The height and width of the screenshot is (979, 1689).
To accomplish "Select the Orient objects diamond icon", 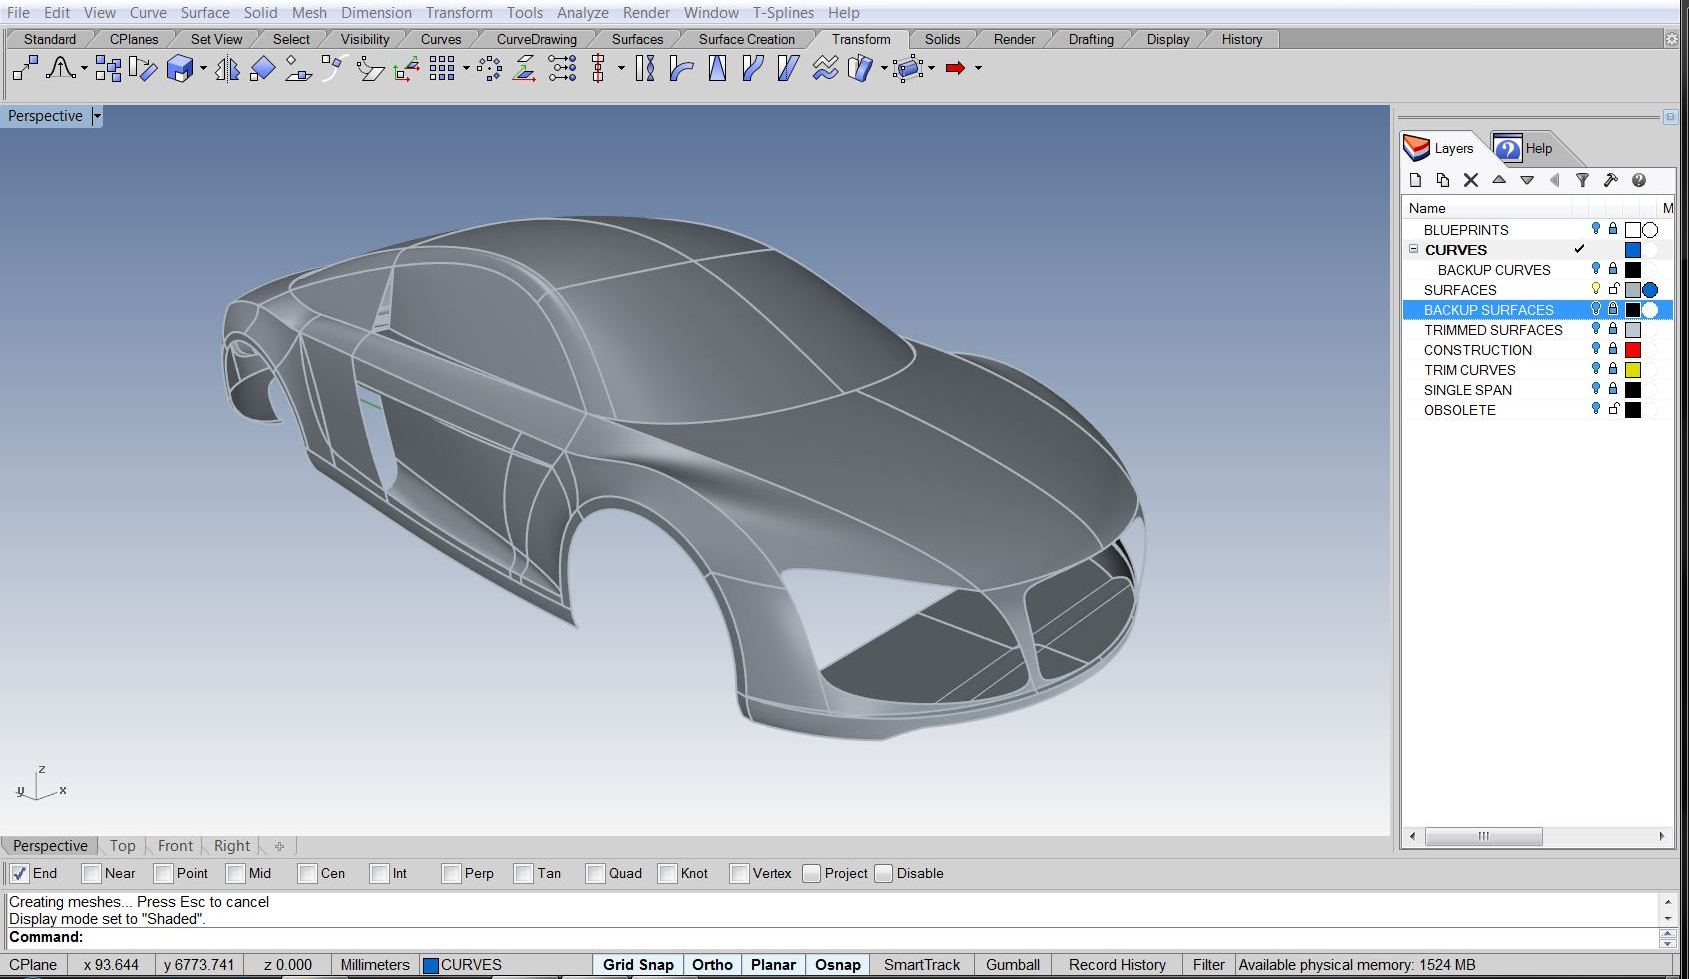I will point(262,68).
